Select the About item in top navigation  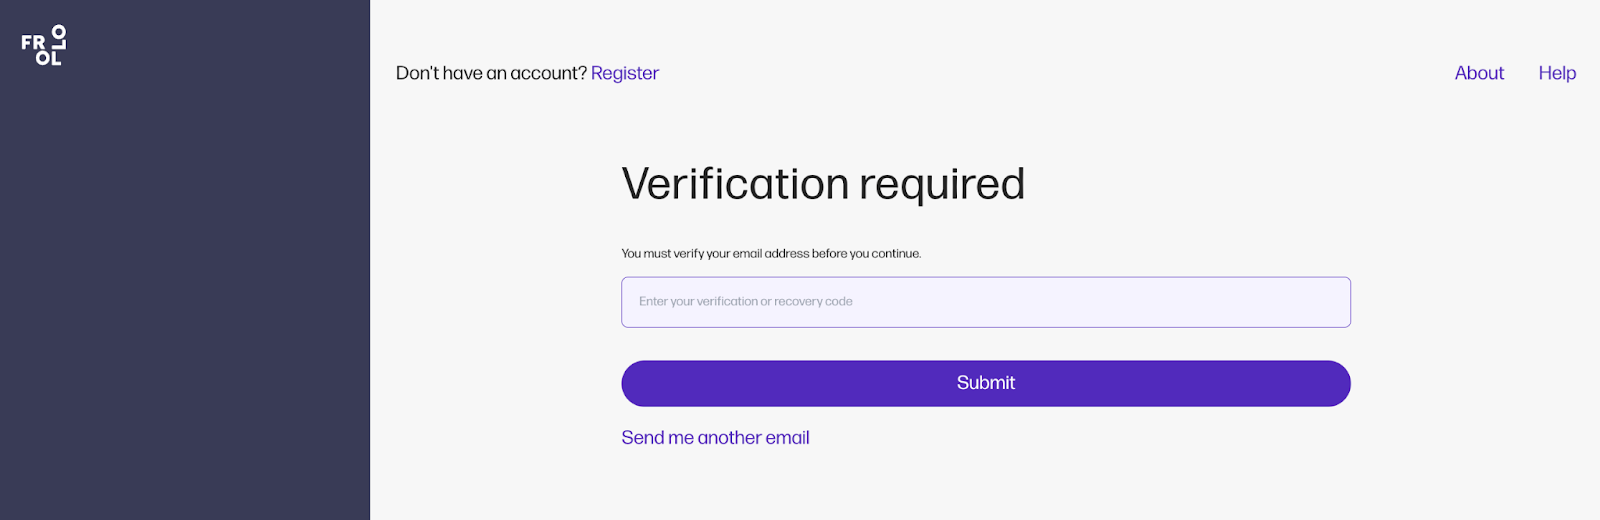pyautogui.click(x=1479, y=73)
